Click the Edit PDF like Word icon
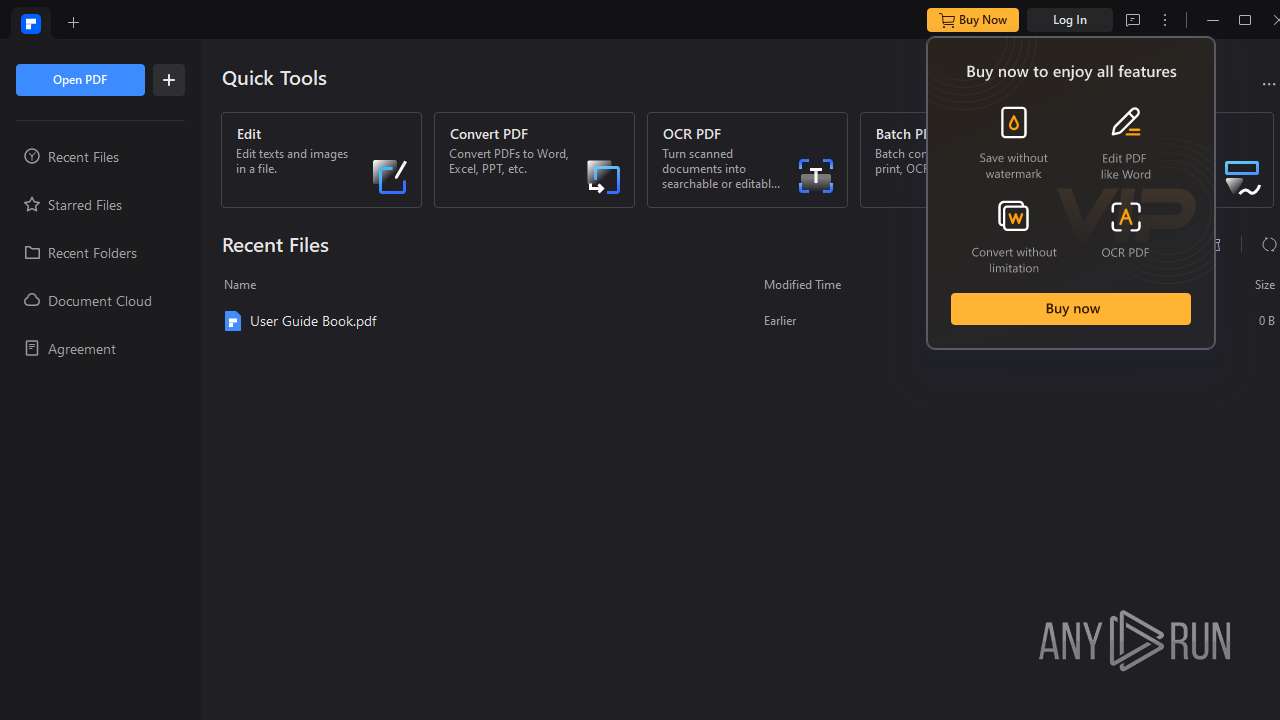Viewport: 1280px width, 720px height. pos(1126,122)
